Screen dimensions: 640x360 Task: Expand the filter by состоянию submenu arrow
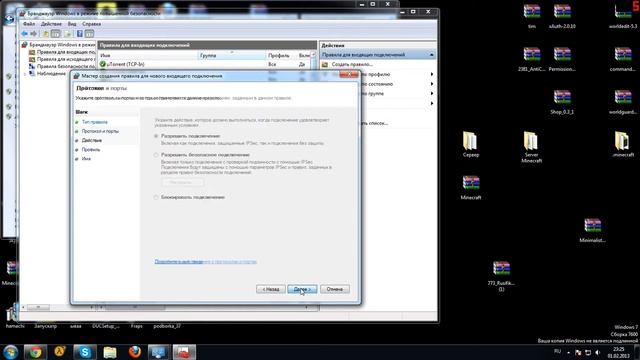pyautogui.click(x=432, y=84)
